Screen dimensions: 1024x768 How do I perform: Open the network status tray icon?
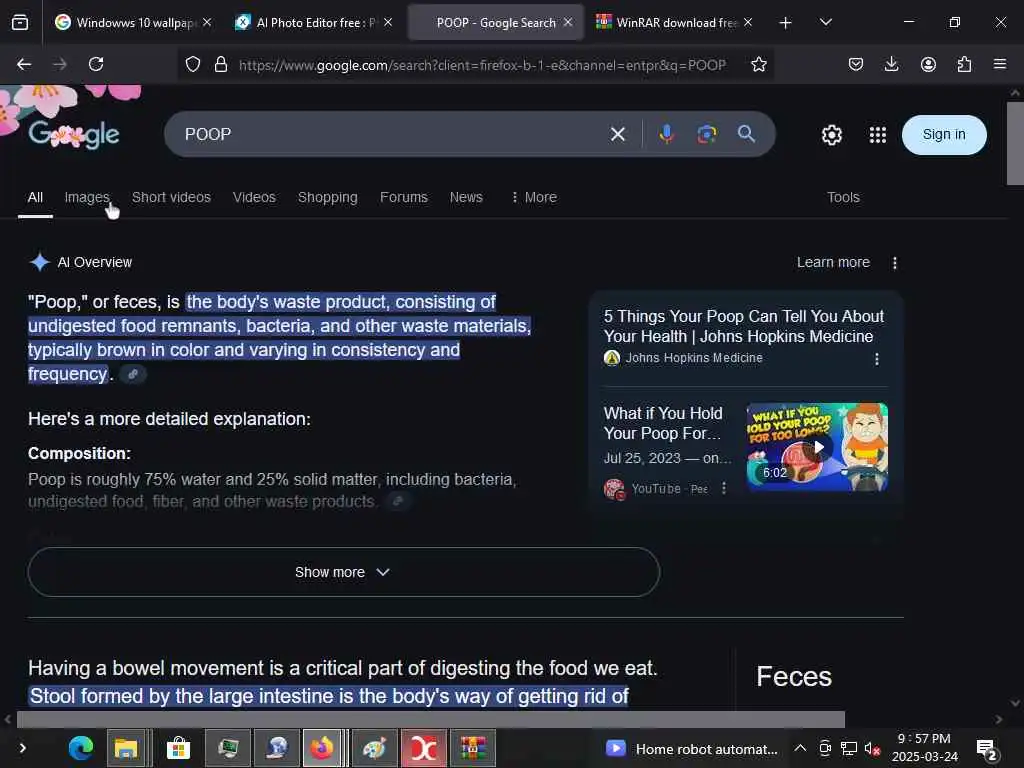(x=848, y=748)
